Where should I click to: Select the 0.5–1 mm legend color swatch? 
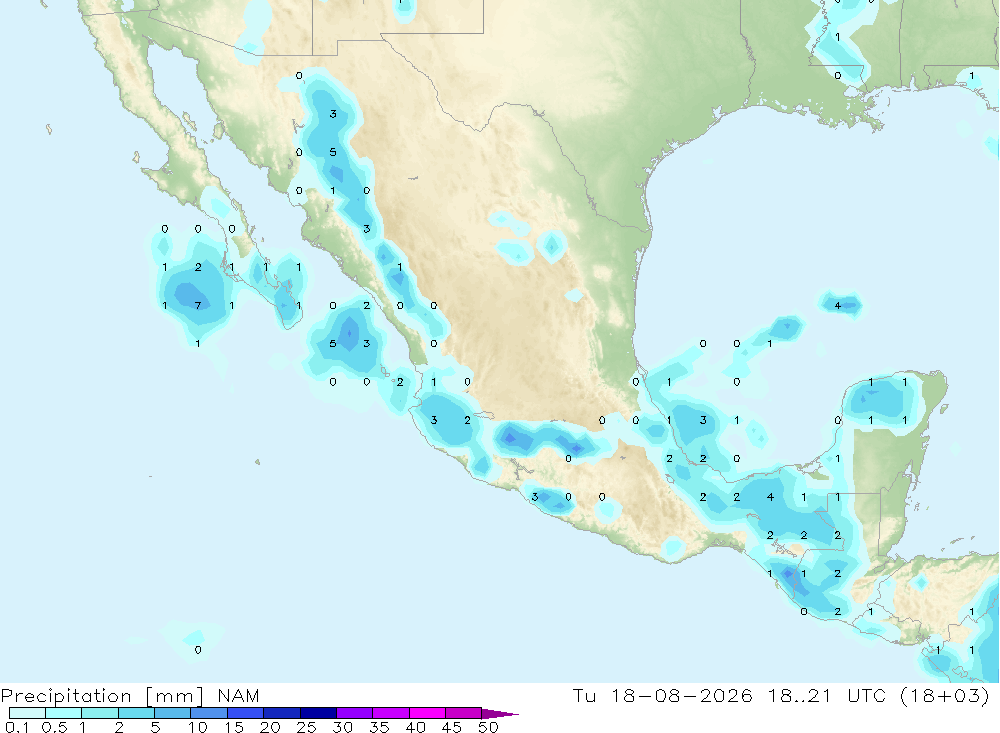(x=63, y=713)
